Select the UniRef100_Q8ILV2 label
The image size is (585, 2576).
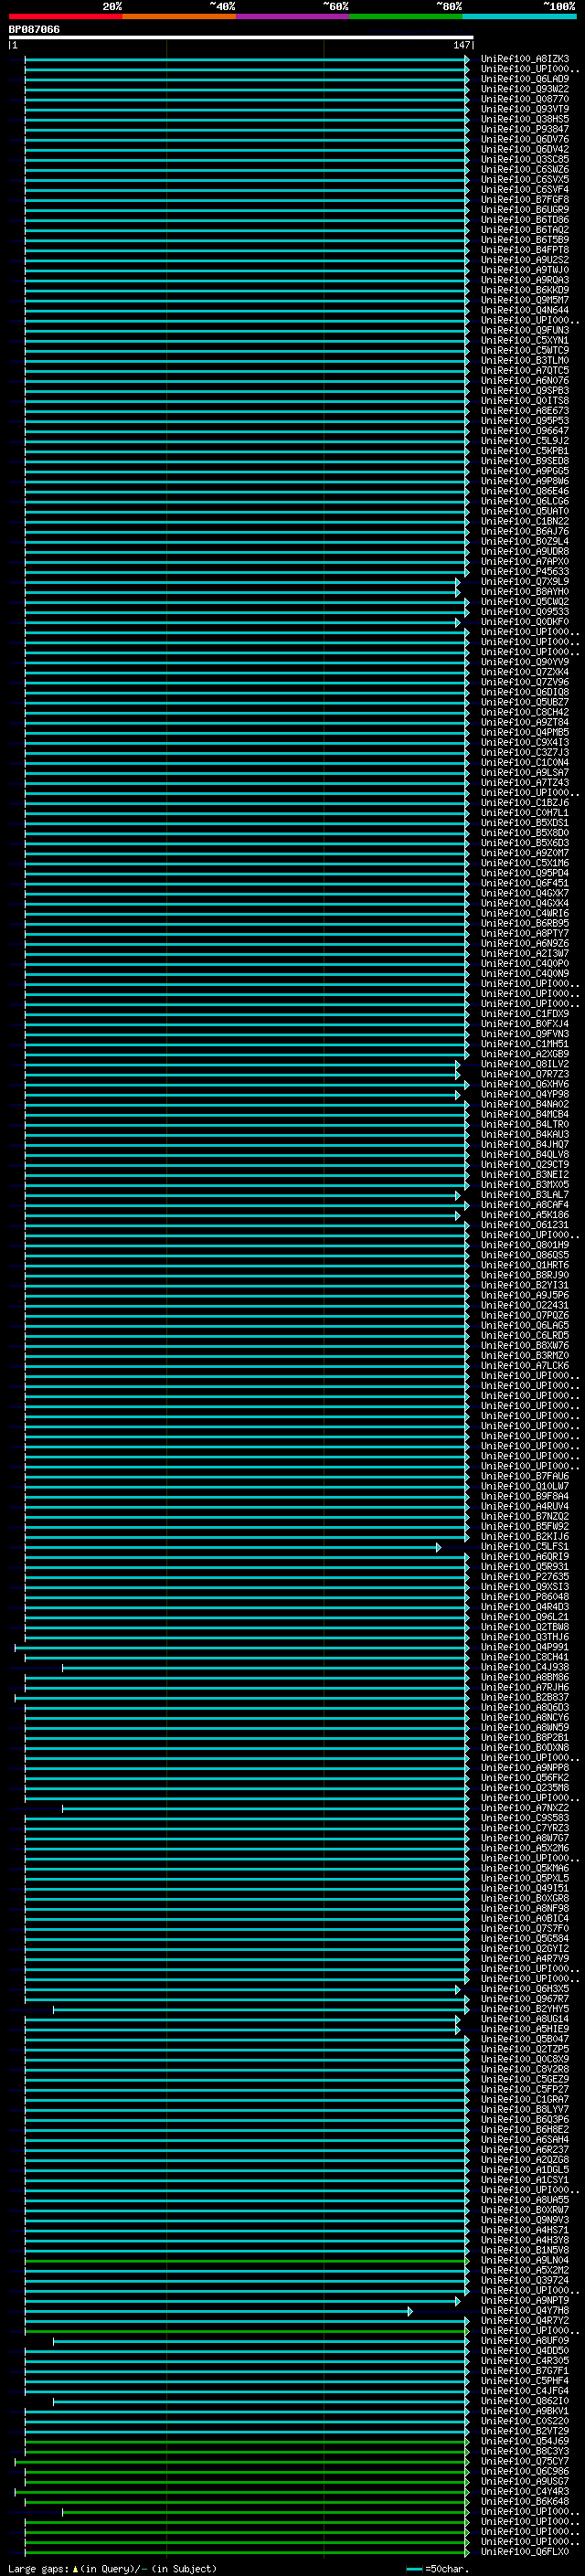525,1064
